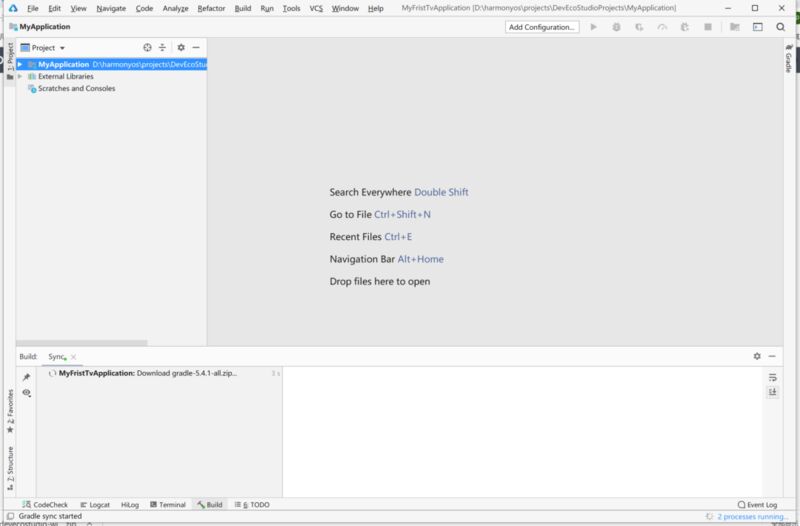
Task: Click the background processes spinner in the status bar
Action: (x=709, y=517)
